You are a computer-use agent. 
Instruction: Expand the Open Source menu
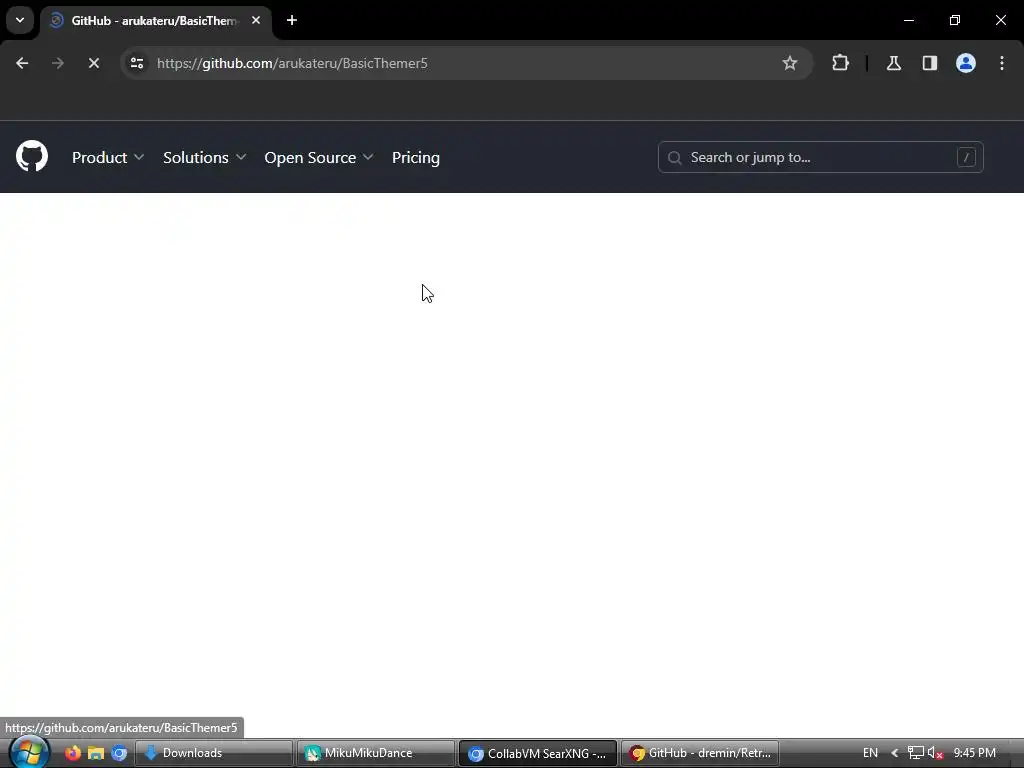click(x=319, y=157)
